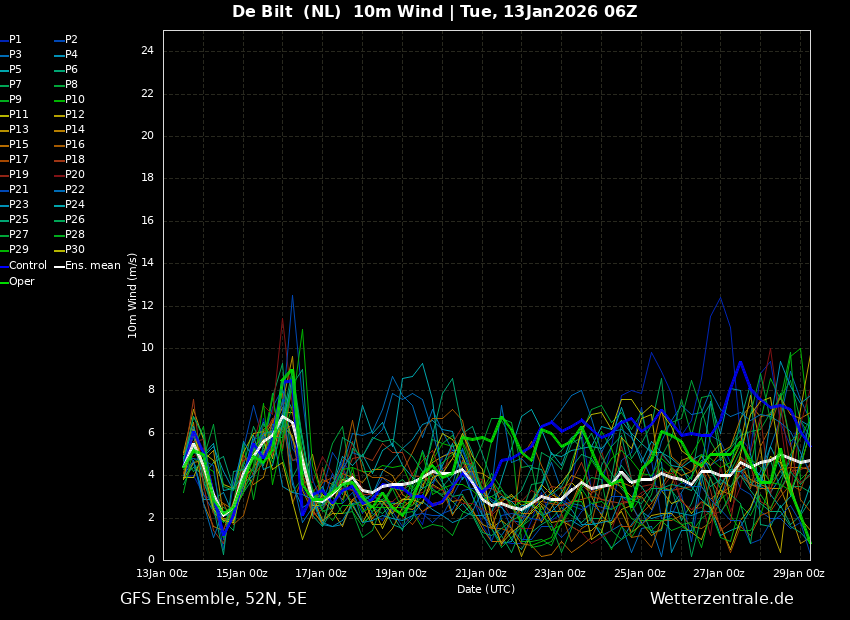Image resolution: width=850 pixels, height=620 pixels.
Task: Click the 10m Wind (m/s) axis title
Action: [132, 295]
